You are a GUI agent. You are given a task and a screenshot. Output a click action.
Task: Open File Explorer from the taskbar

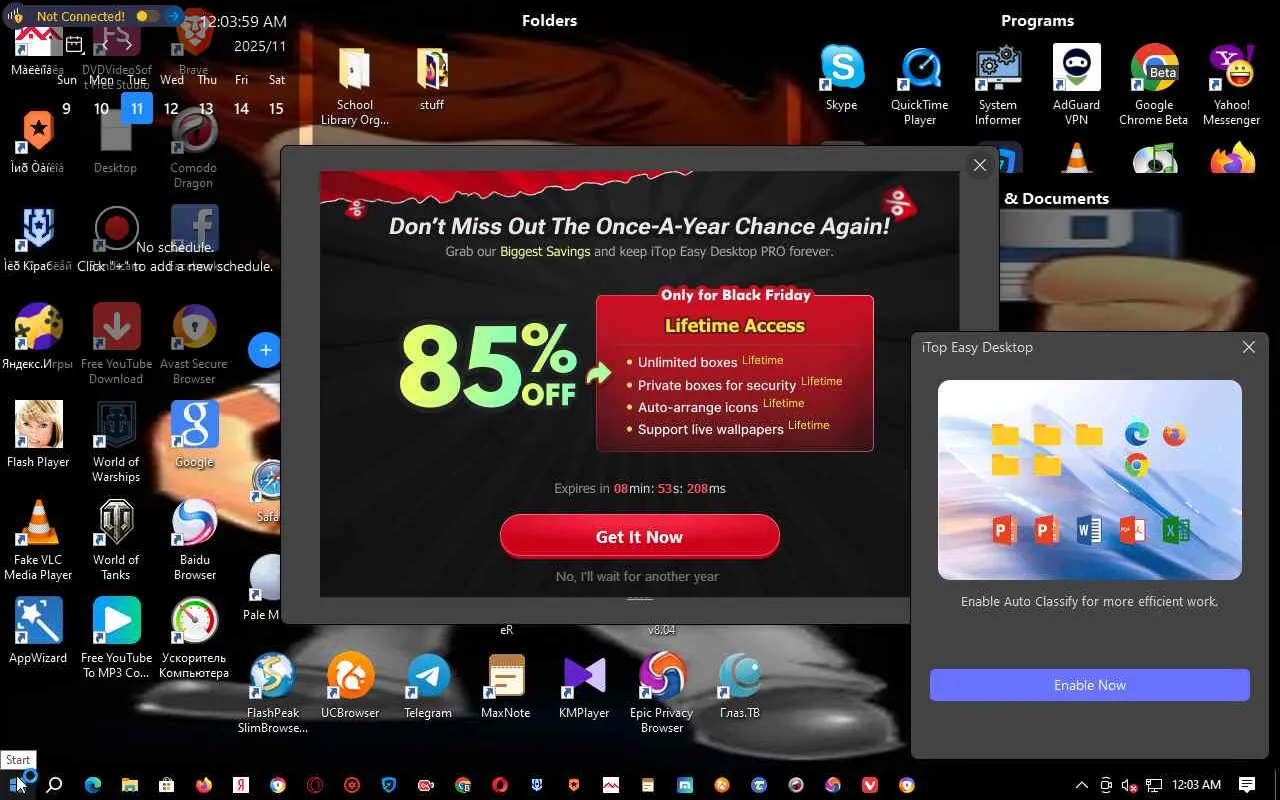click(x=130, y=785)
